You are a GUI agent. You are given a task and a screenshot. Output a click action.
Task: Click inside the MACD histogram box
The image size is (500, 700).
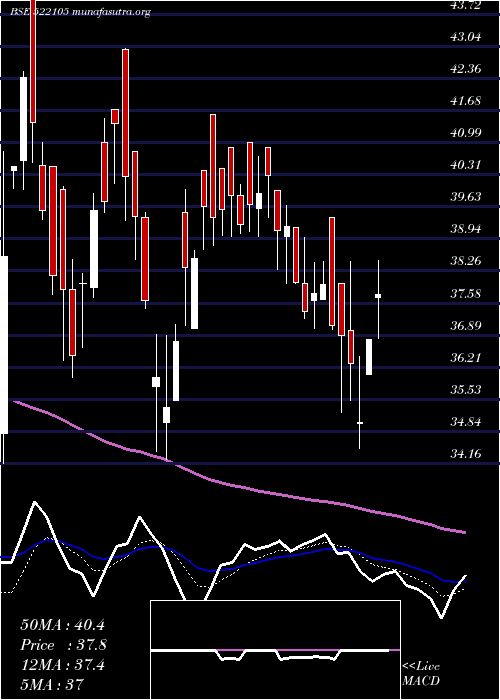(275, 650)
